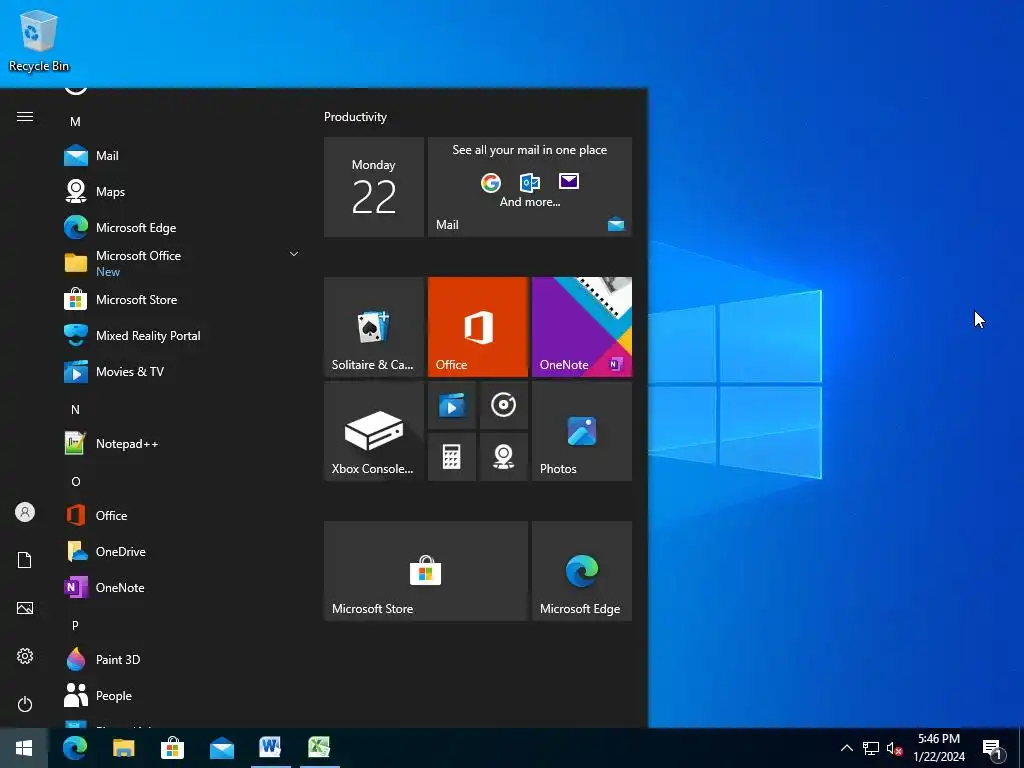Open the clock showing 5:46 PM
This screenshot has height=768, width=1024.
(939, 748)
